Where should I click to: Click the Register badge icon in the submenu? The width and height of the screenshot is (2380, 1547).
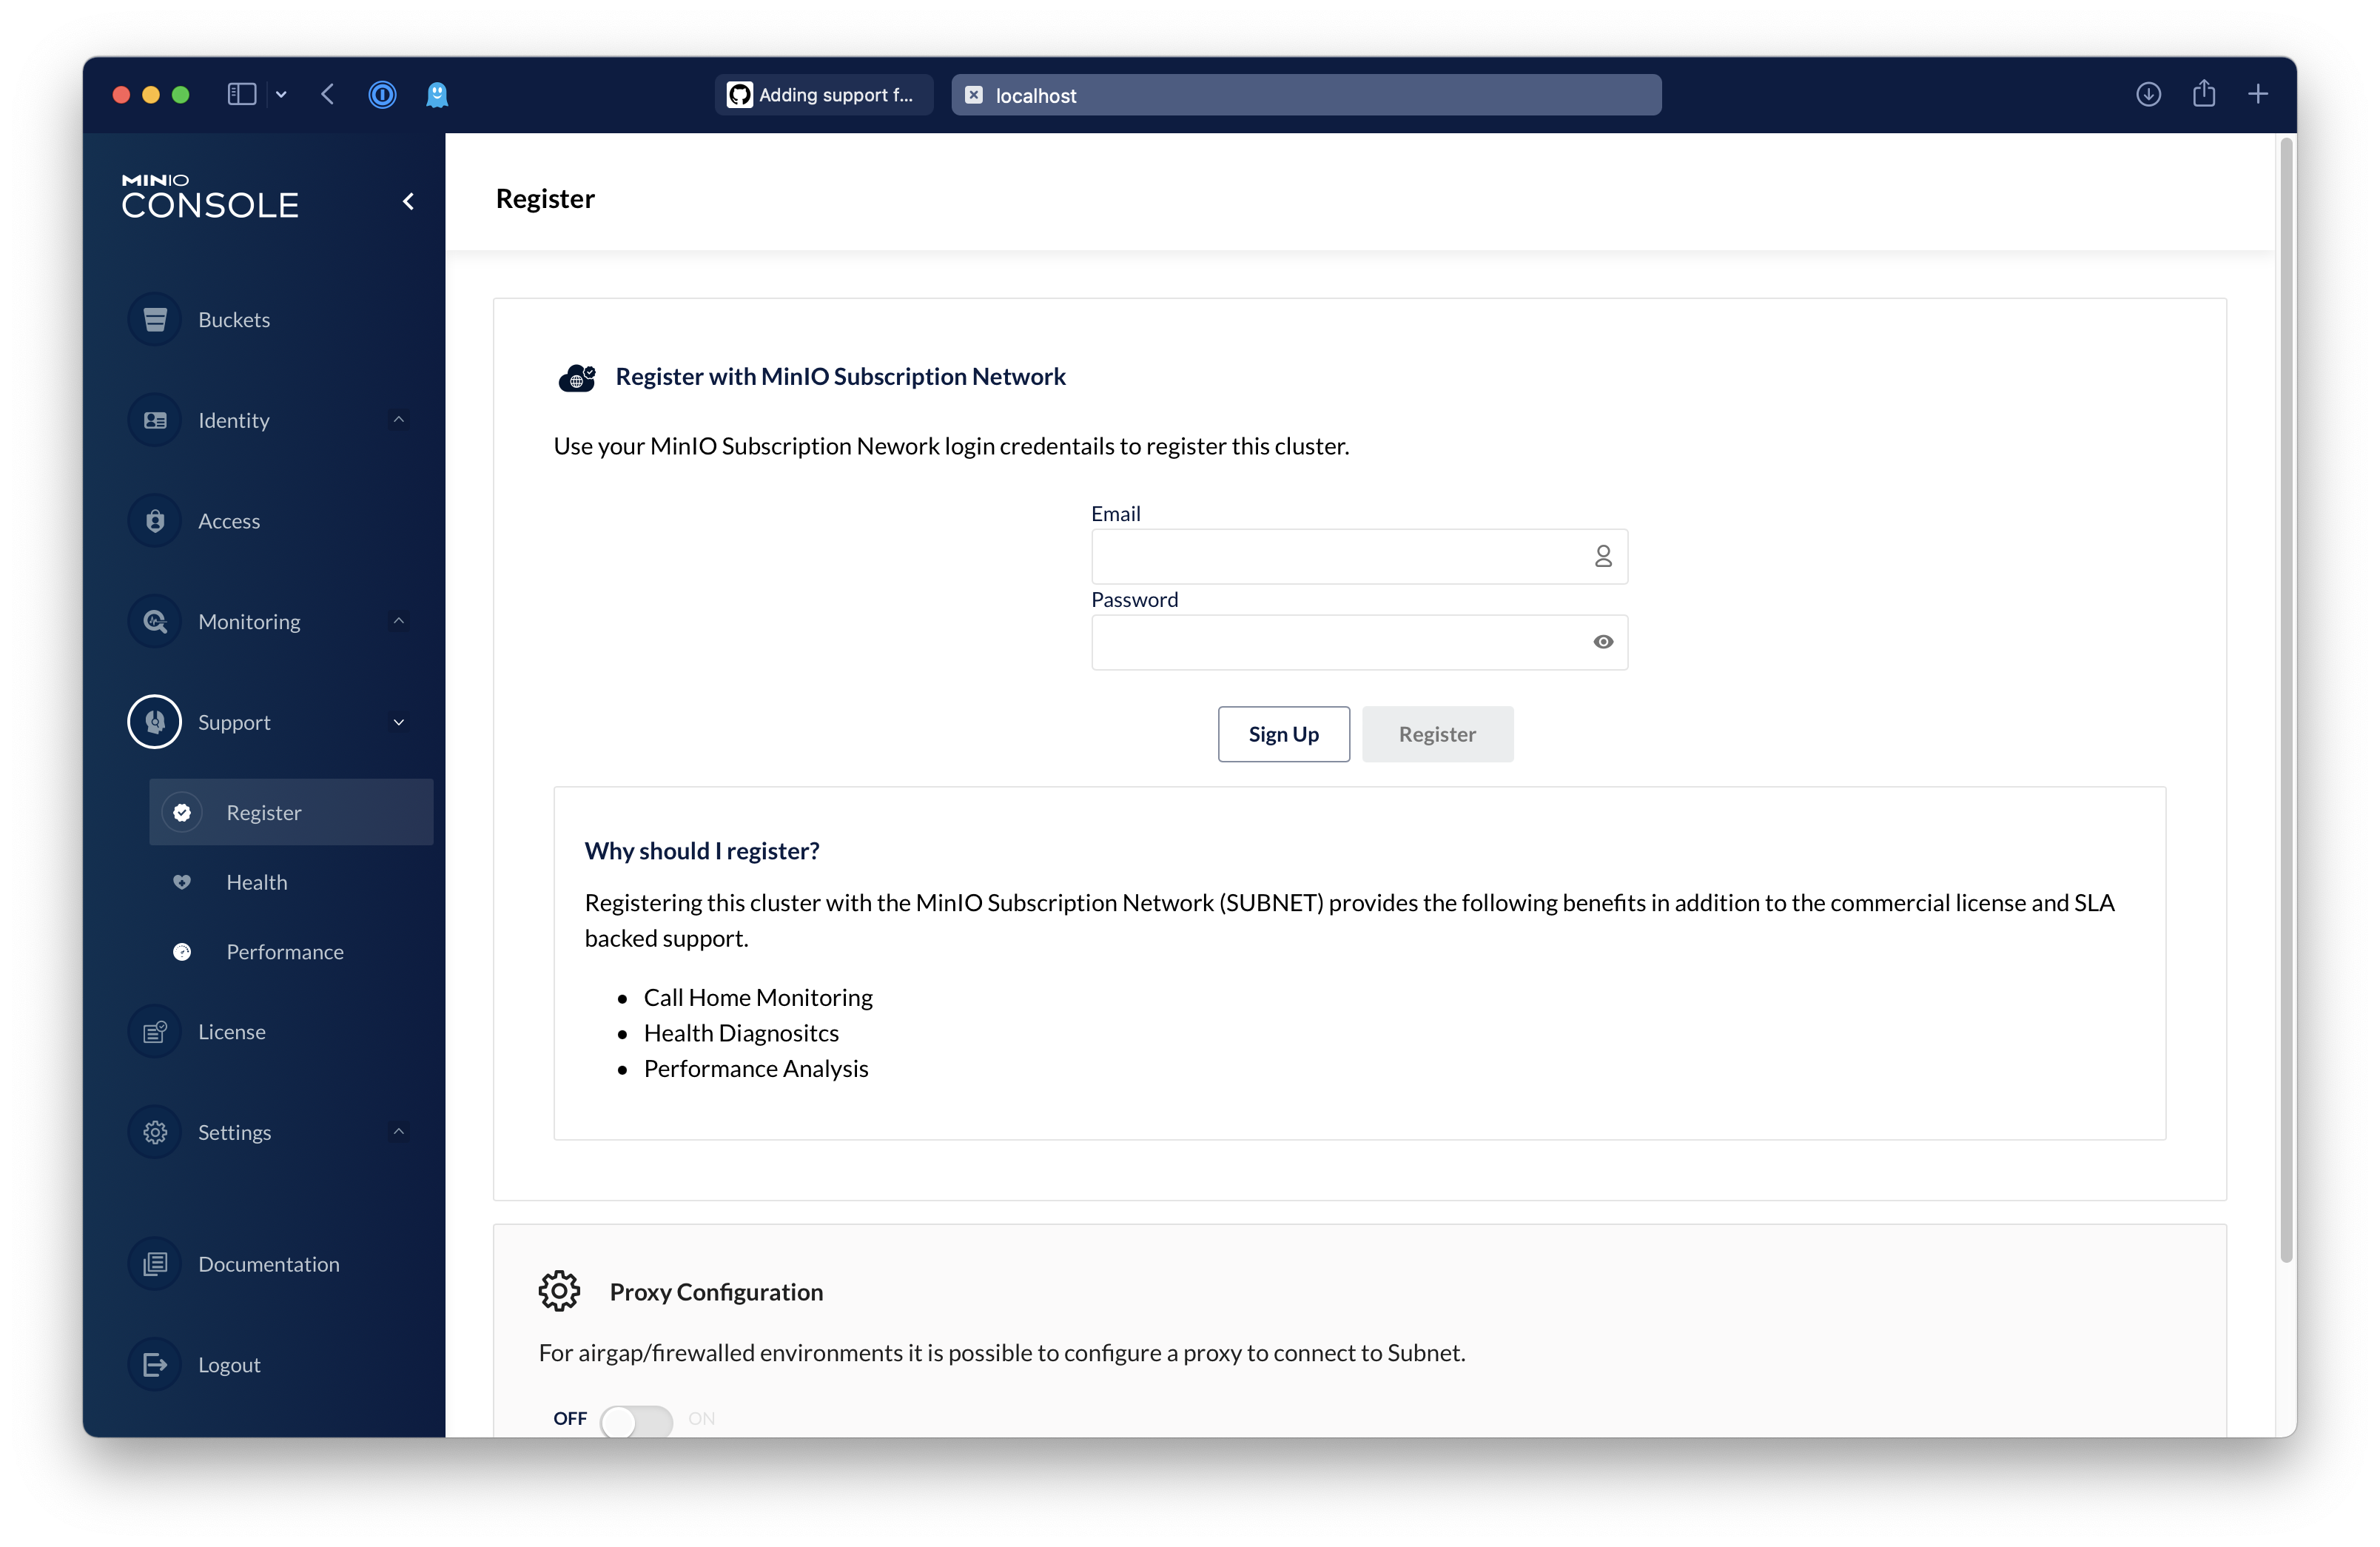pyautogui.click(x=182, y=812)
